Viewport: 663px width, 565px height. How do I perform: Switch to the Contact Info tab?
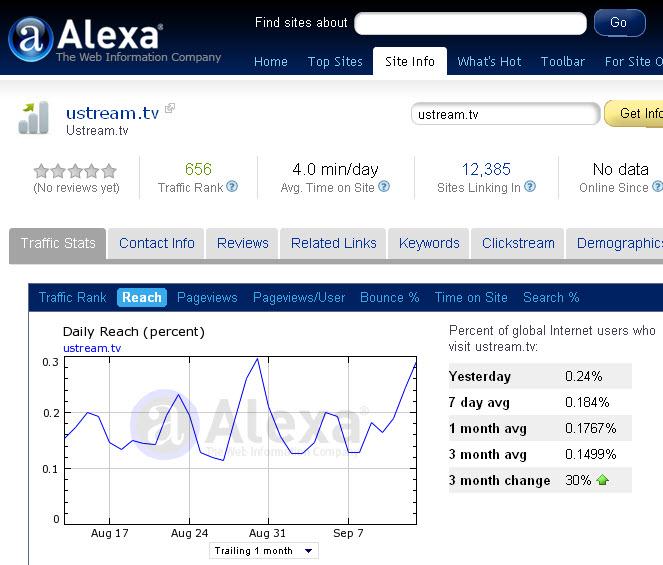coord(157,243)
